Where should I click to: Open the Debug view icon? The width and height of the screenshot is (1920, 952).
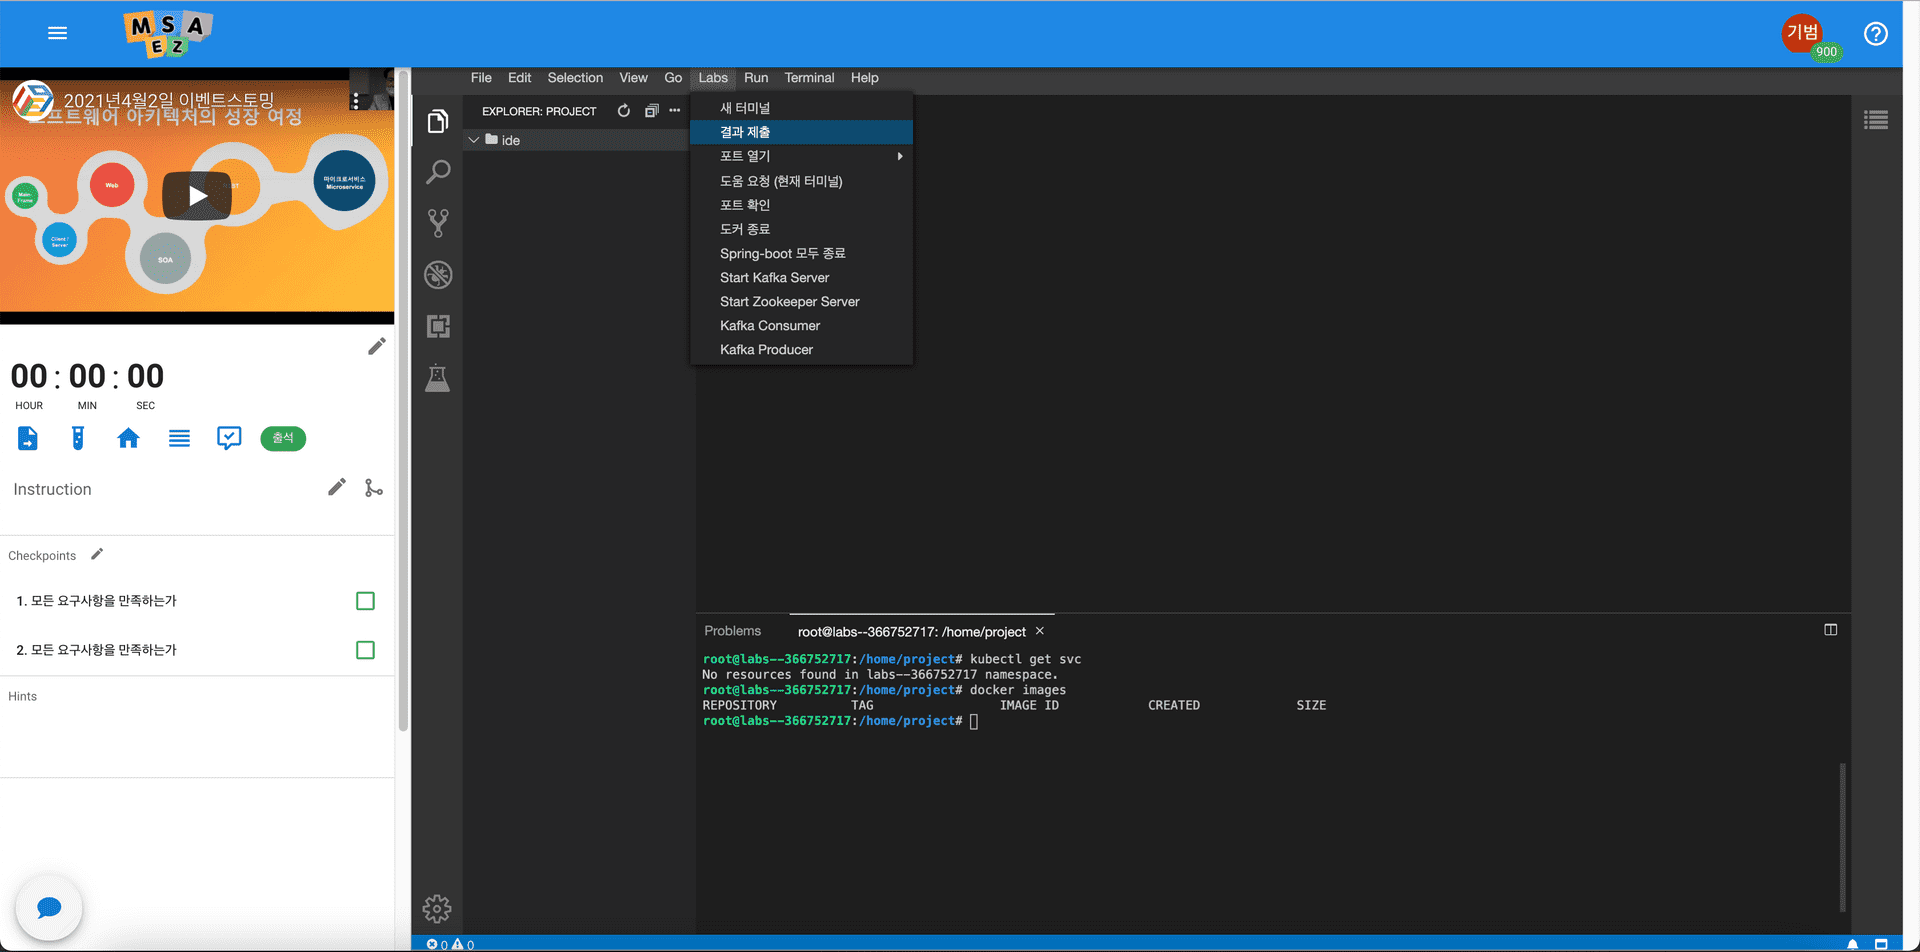[438, 275]
